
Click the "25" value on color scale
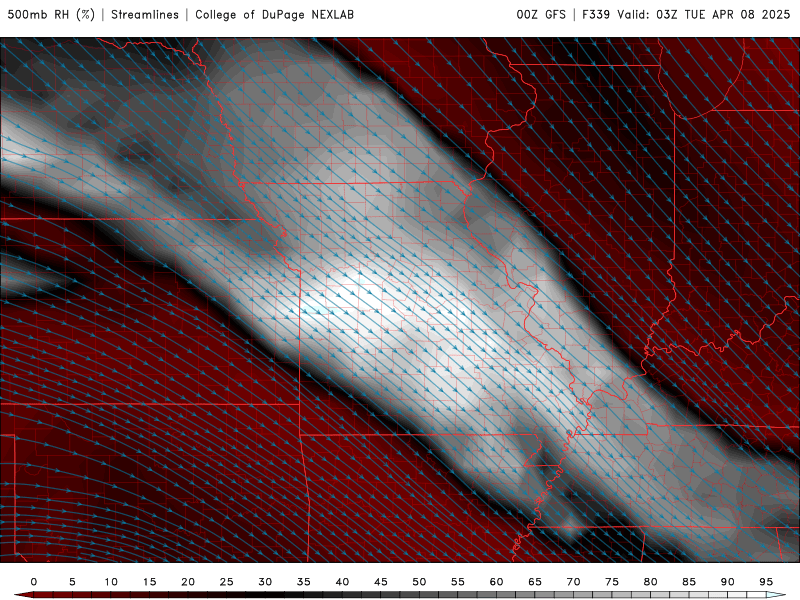tap(226, 582)
